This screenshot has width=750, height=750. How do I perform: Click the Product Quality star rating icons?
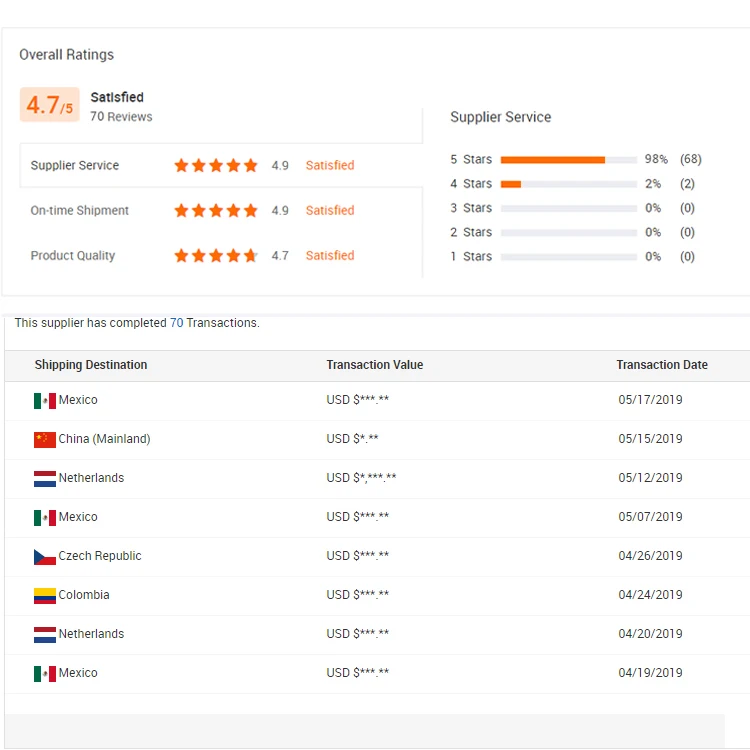(x=215, y=256)
